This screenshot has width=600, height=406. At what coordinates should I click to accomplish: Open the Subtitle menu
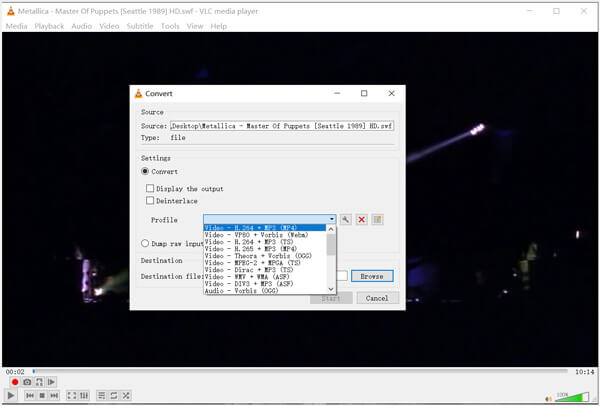(140, 26)
